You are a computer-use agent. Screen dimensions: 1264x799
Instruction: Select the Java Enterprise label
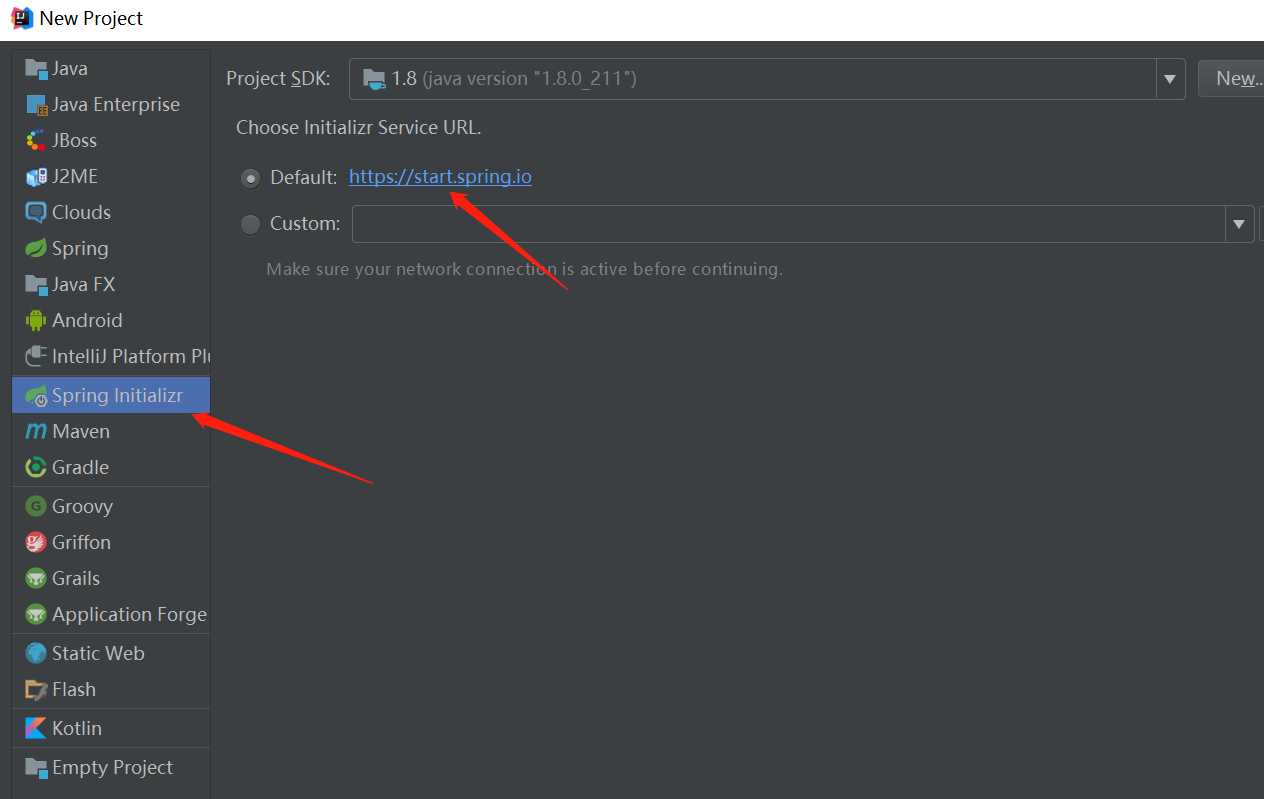pos(116,105)
